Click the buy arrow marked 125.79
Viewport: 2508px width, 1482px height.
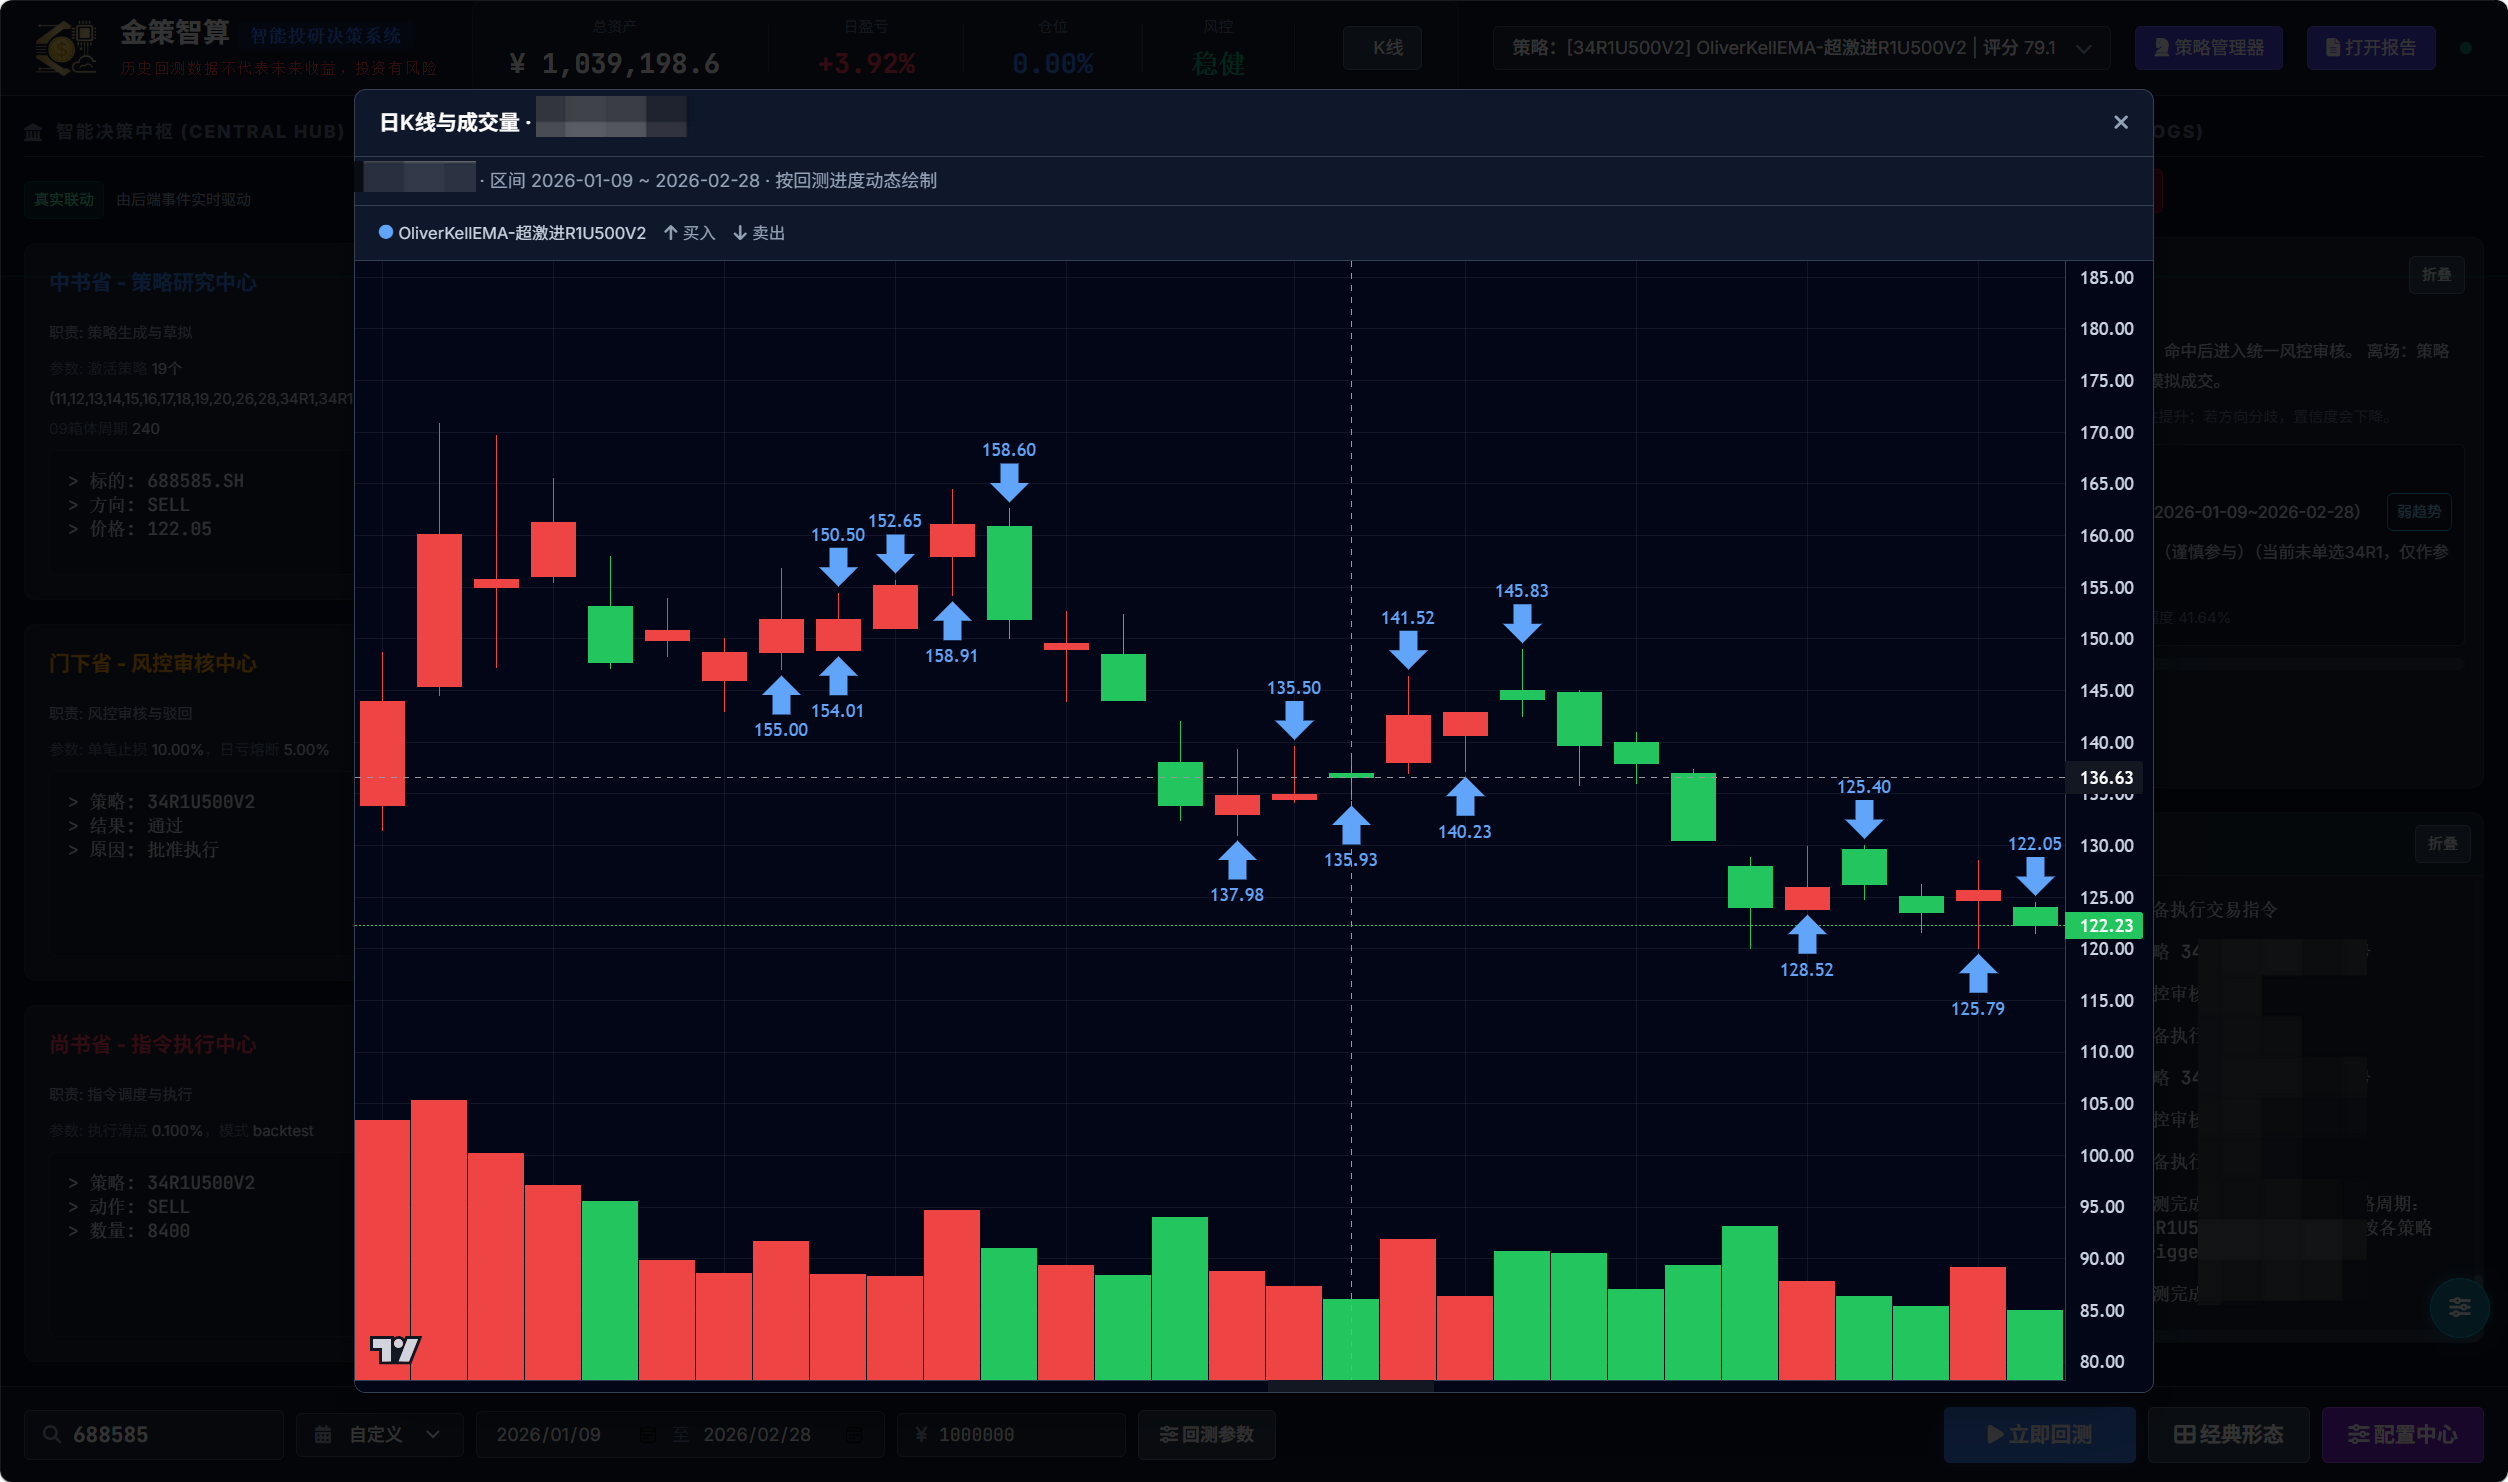[1978, 975]
